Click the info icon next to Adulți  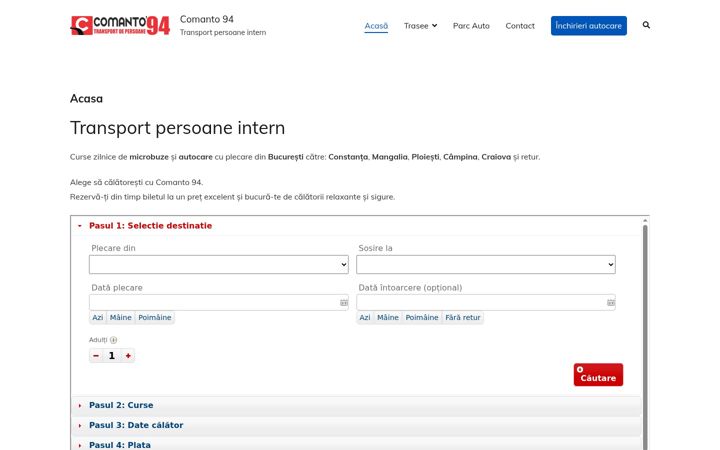(113, 340)
